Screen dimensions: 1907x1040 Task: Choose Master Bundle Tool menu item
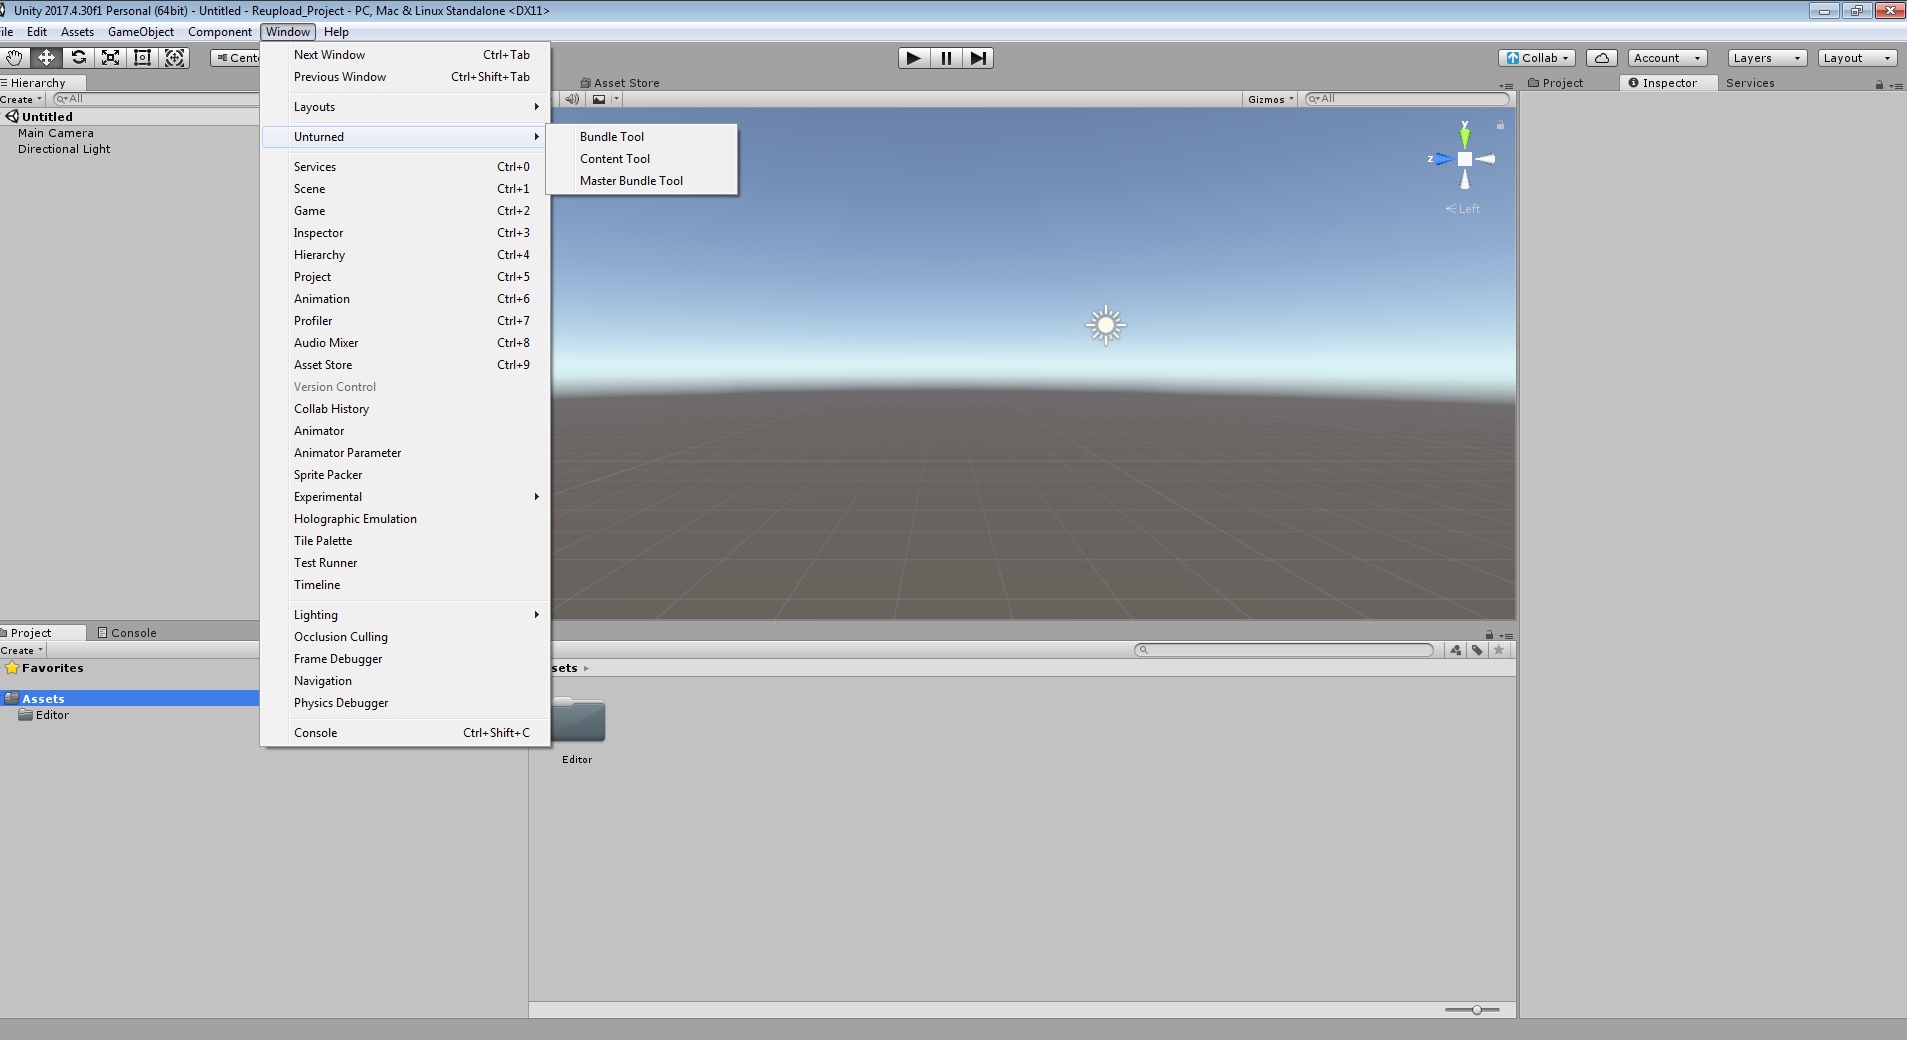coord(642,181)
